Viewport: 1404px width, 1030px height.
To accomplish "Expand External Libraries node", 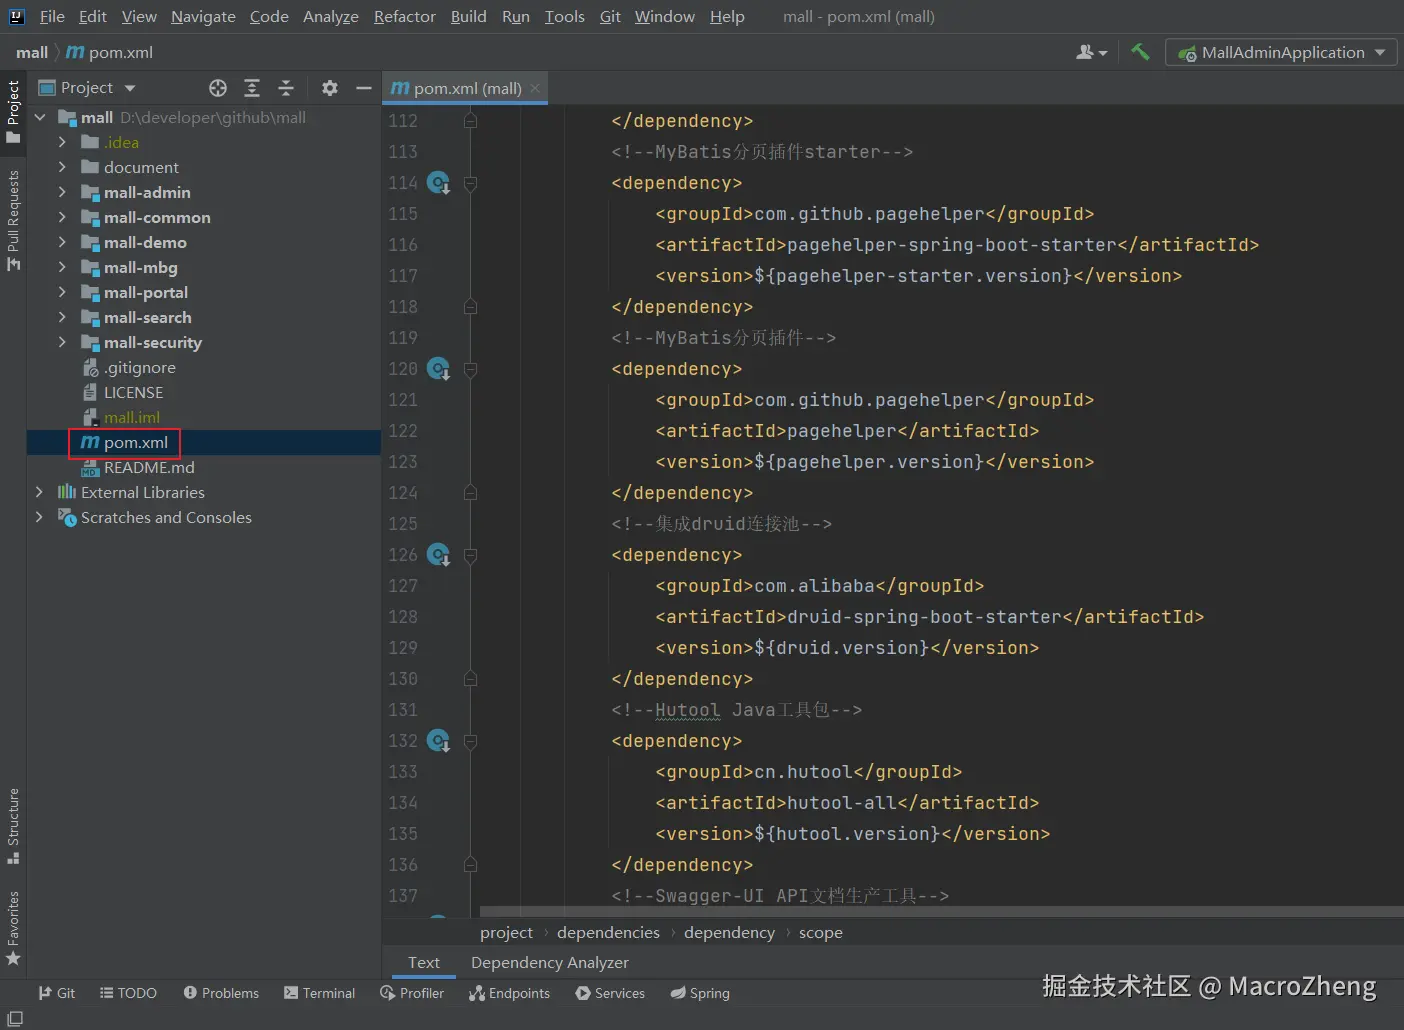I will pyautogui.click(x=39, y=492).
